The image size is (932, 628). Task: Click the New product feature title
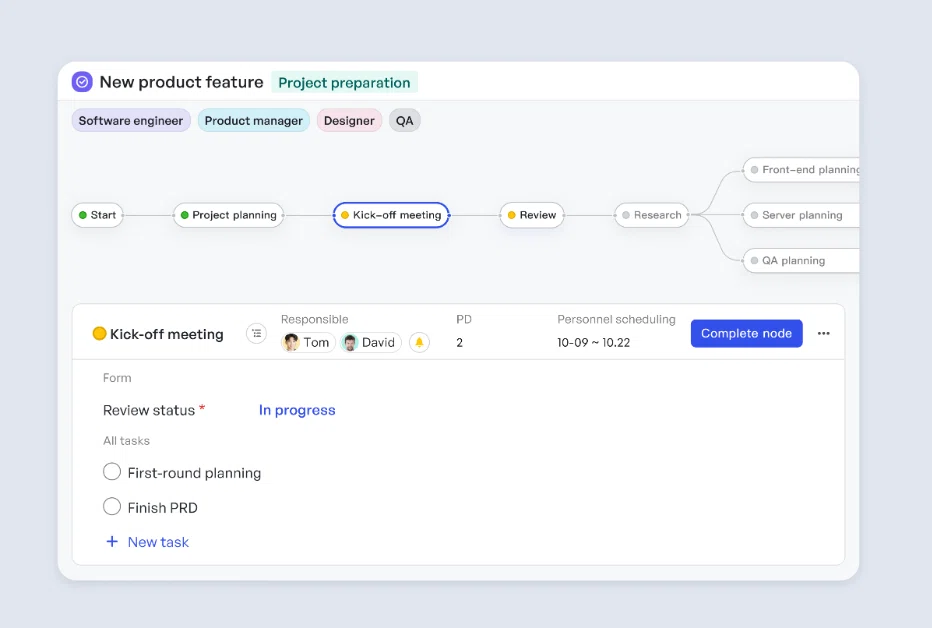pos(181,82)
